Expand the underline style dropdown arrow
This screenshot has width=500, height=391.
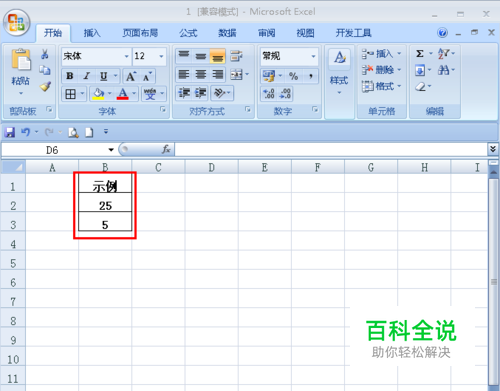click(x=116, y=76)
